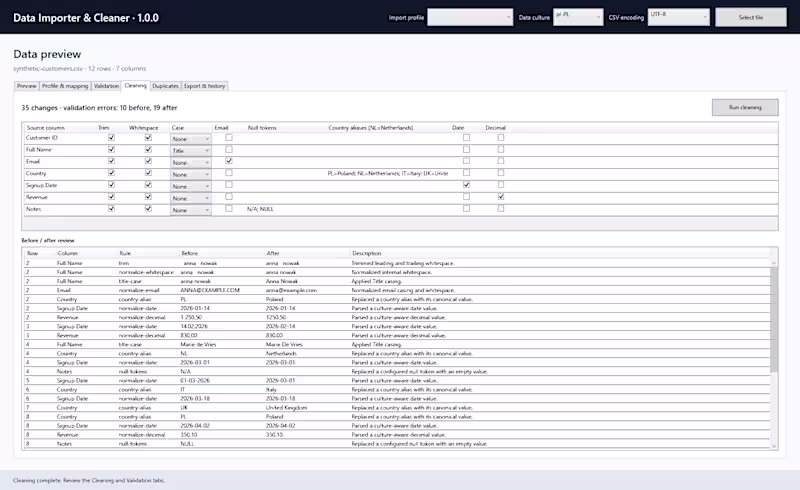The height and width of the screenshot is (490, 800).
Task: Select row with ANNA@EXAMPLE.COM before value
Action: click(396, 290)
